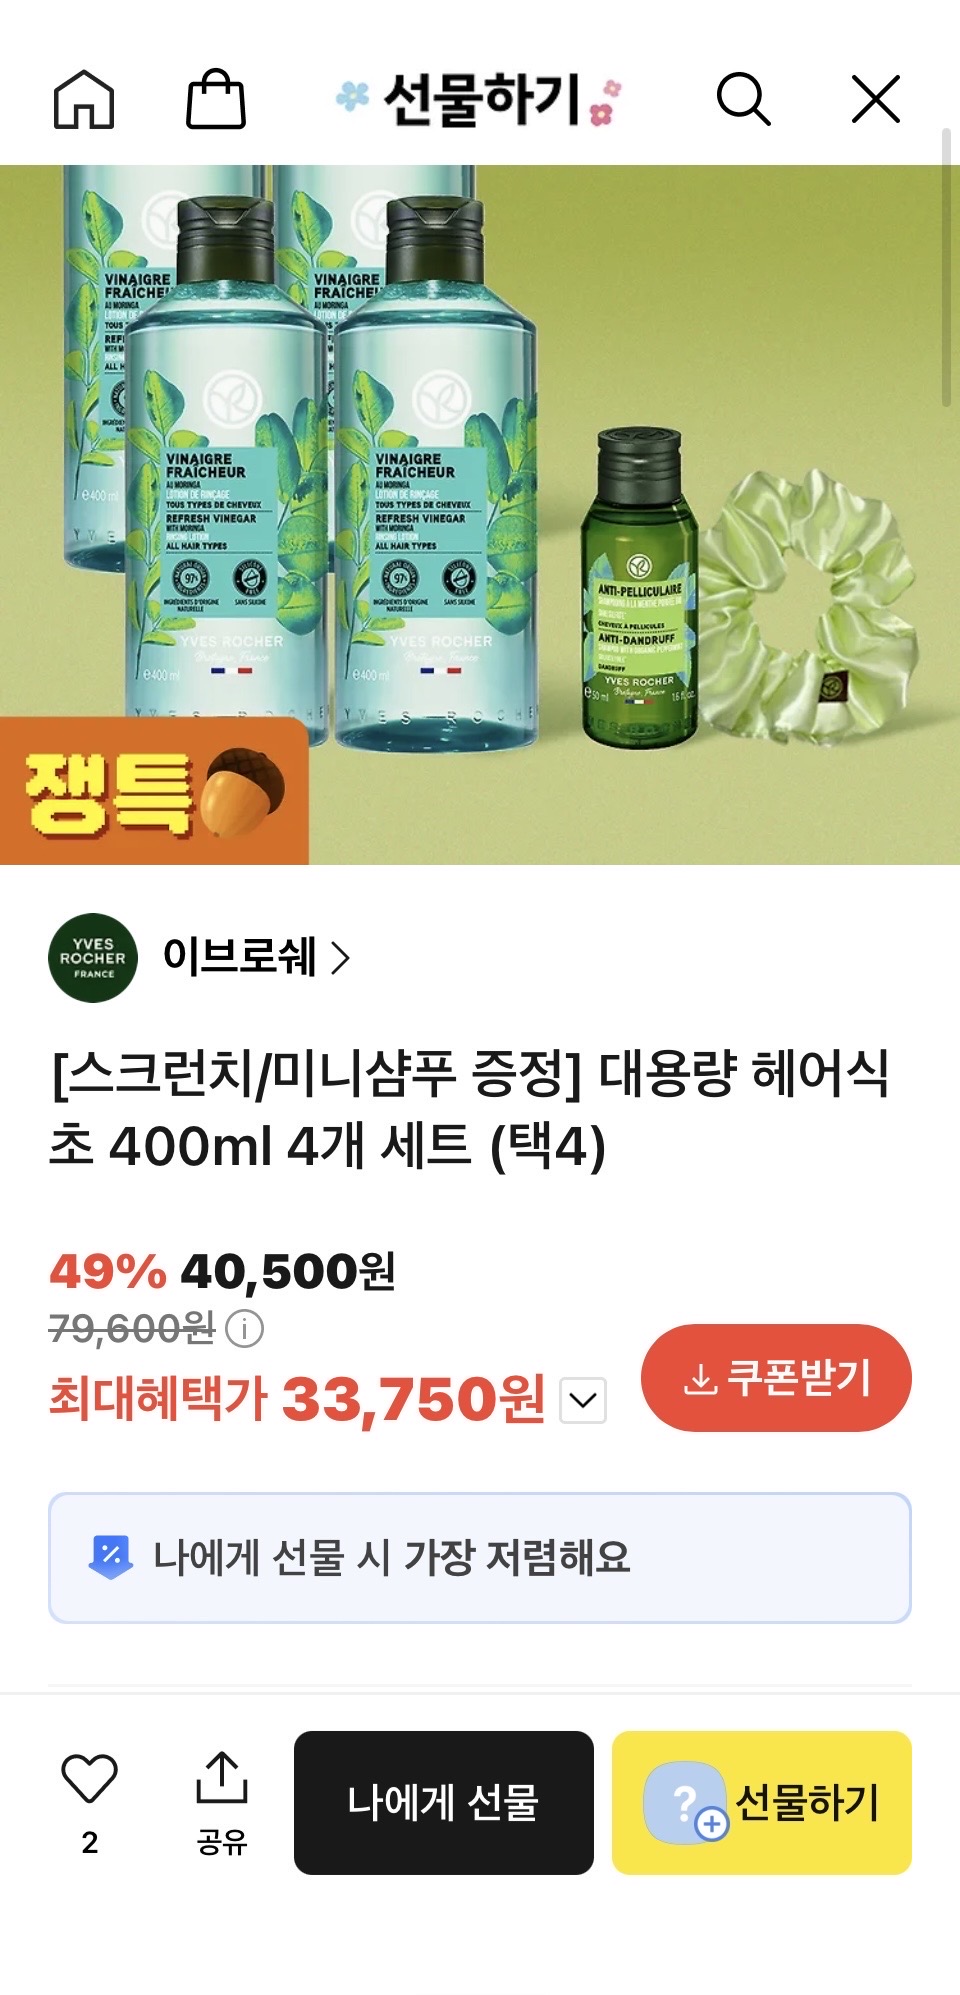Tap the product title text
The width and height of the screenshot is (960, 1995).
point(469,1109)
